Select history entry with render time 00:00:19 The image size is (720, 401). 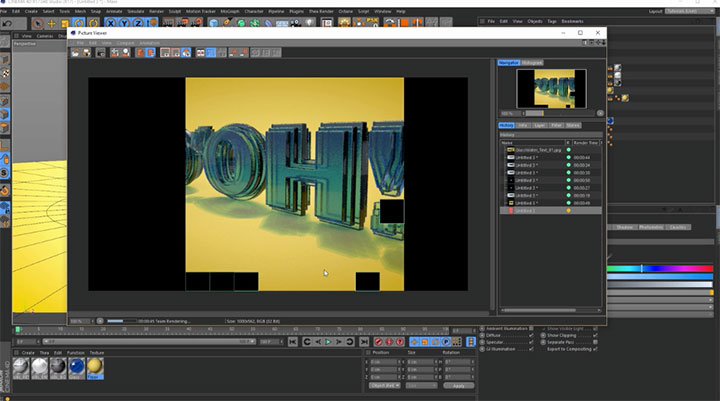pyautogui.click(x=551, y=196)
